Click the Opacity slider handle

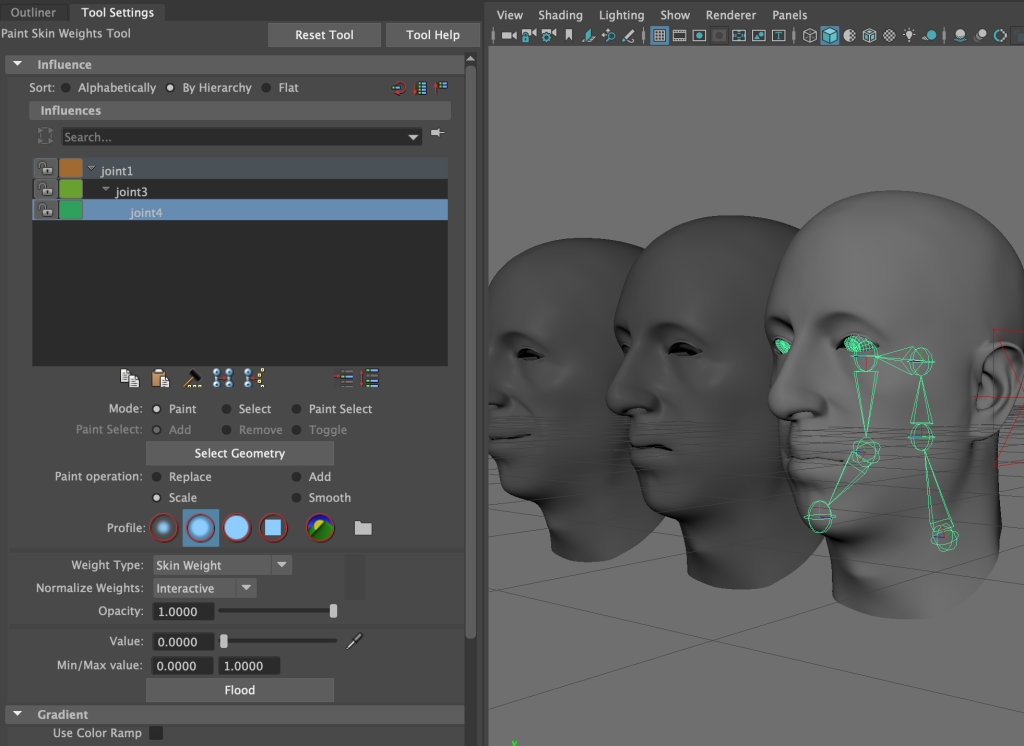[333, 611]
